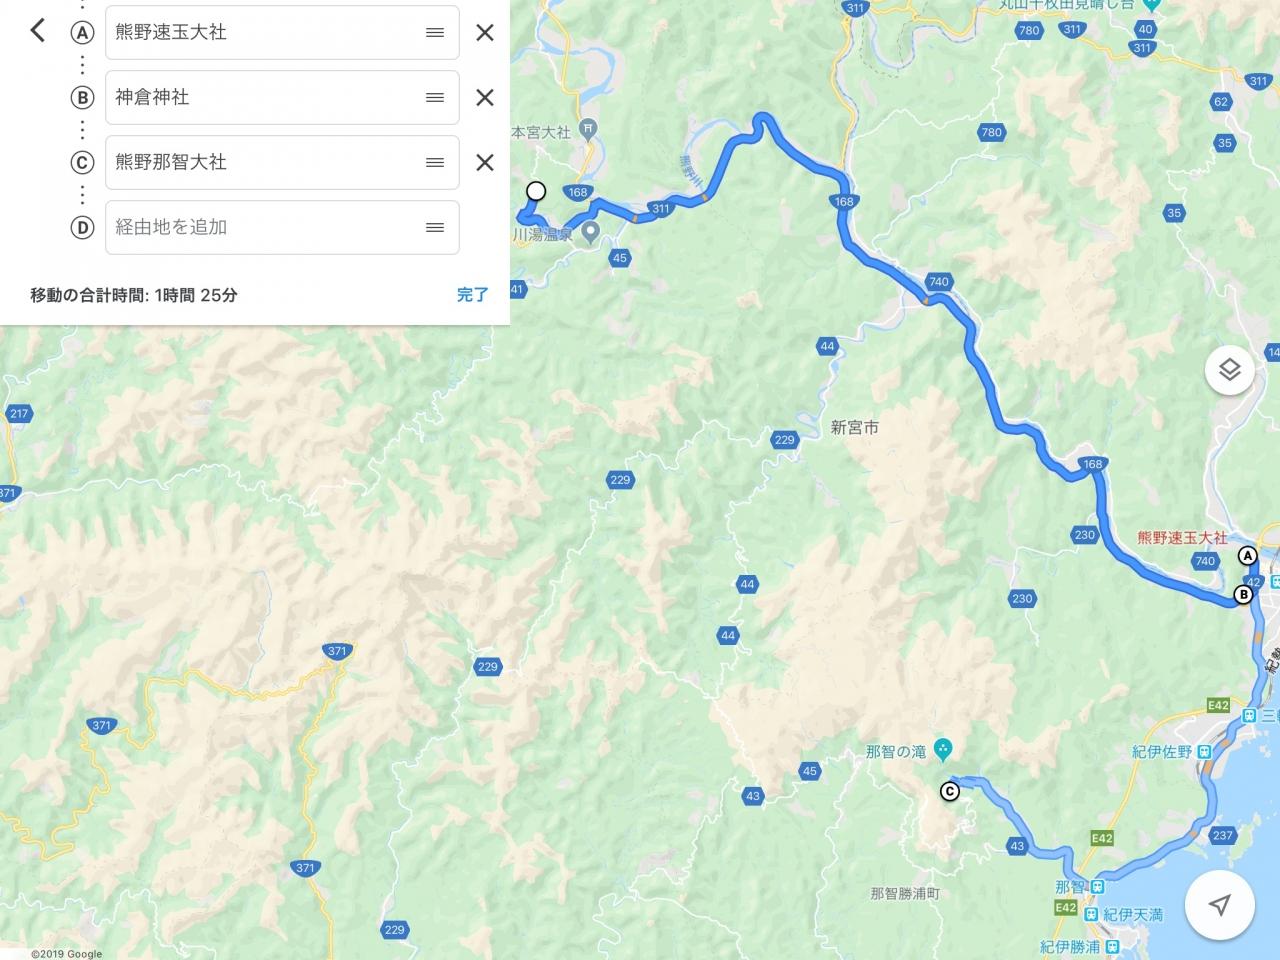Edit the 熊野速玉大社 destination field
Screen dimensions: 1280x960
point(282,32)
